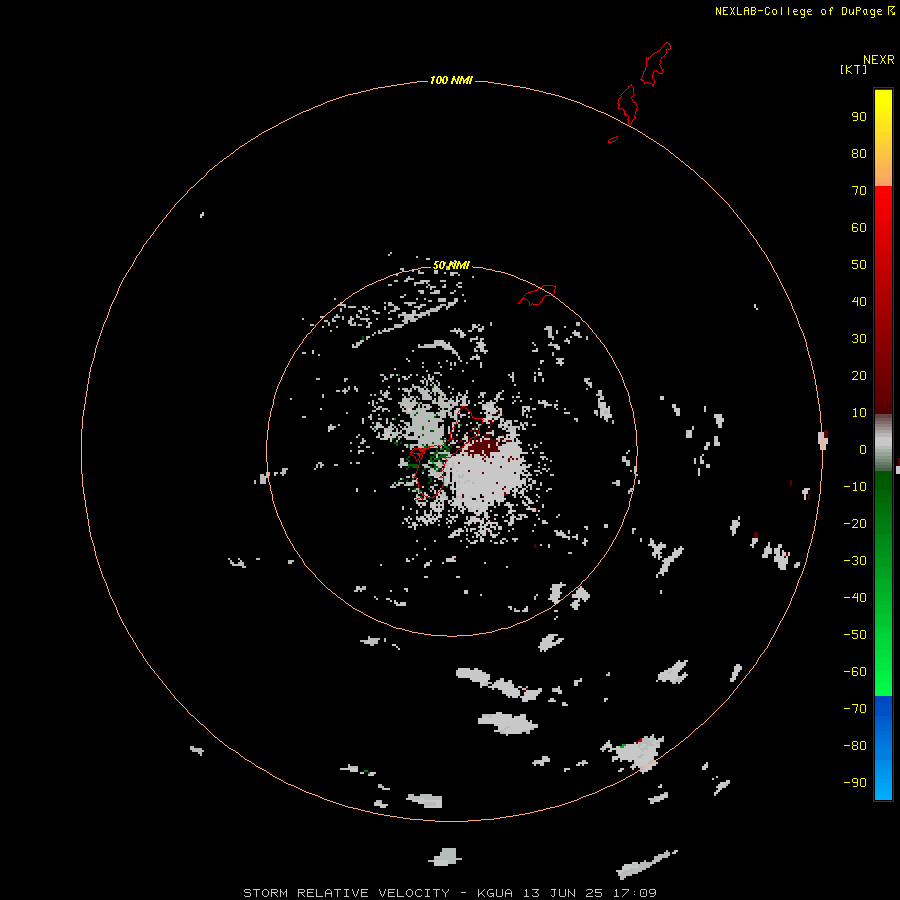The width and height of the screenshot is (900, 900).
Task: Select the 60 knot scale label
Action: pos(859,227)
